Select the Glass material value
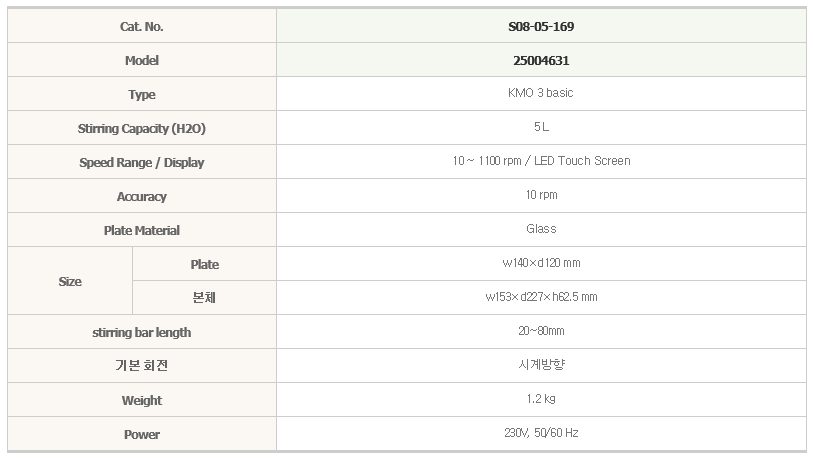Image resolution: width=813 pixels, height=460 pixels. 541,229
